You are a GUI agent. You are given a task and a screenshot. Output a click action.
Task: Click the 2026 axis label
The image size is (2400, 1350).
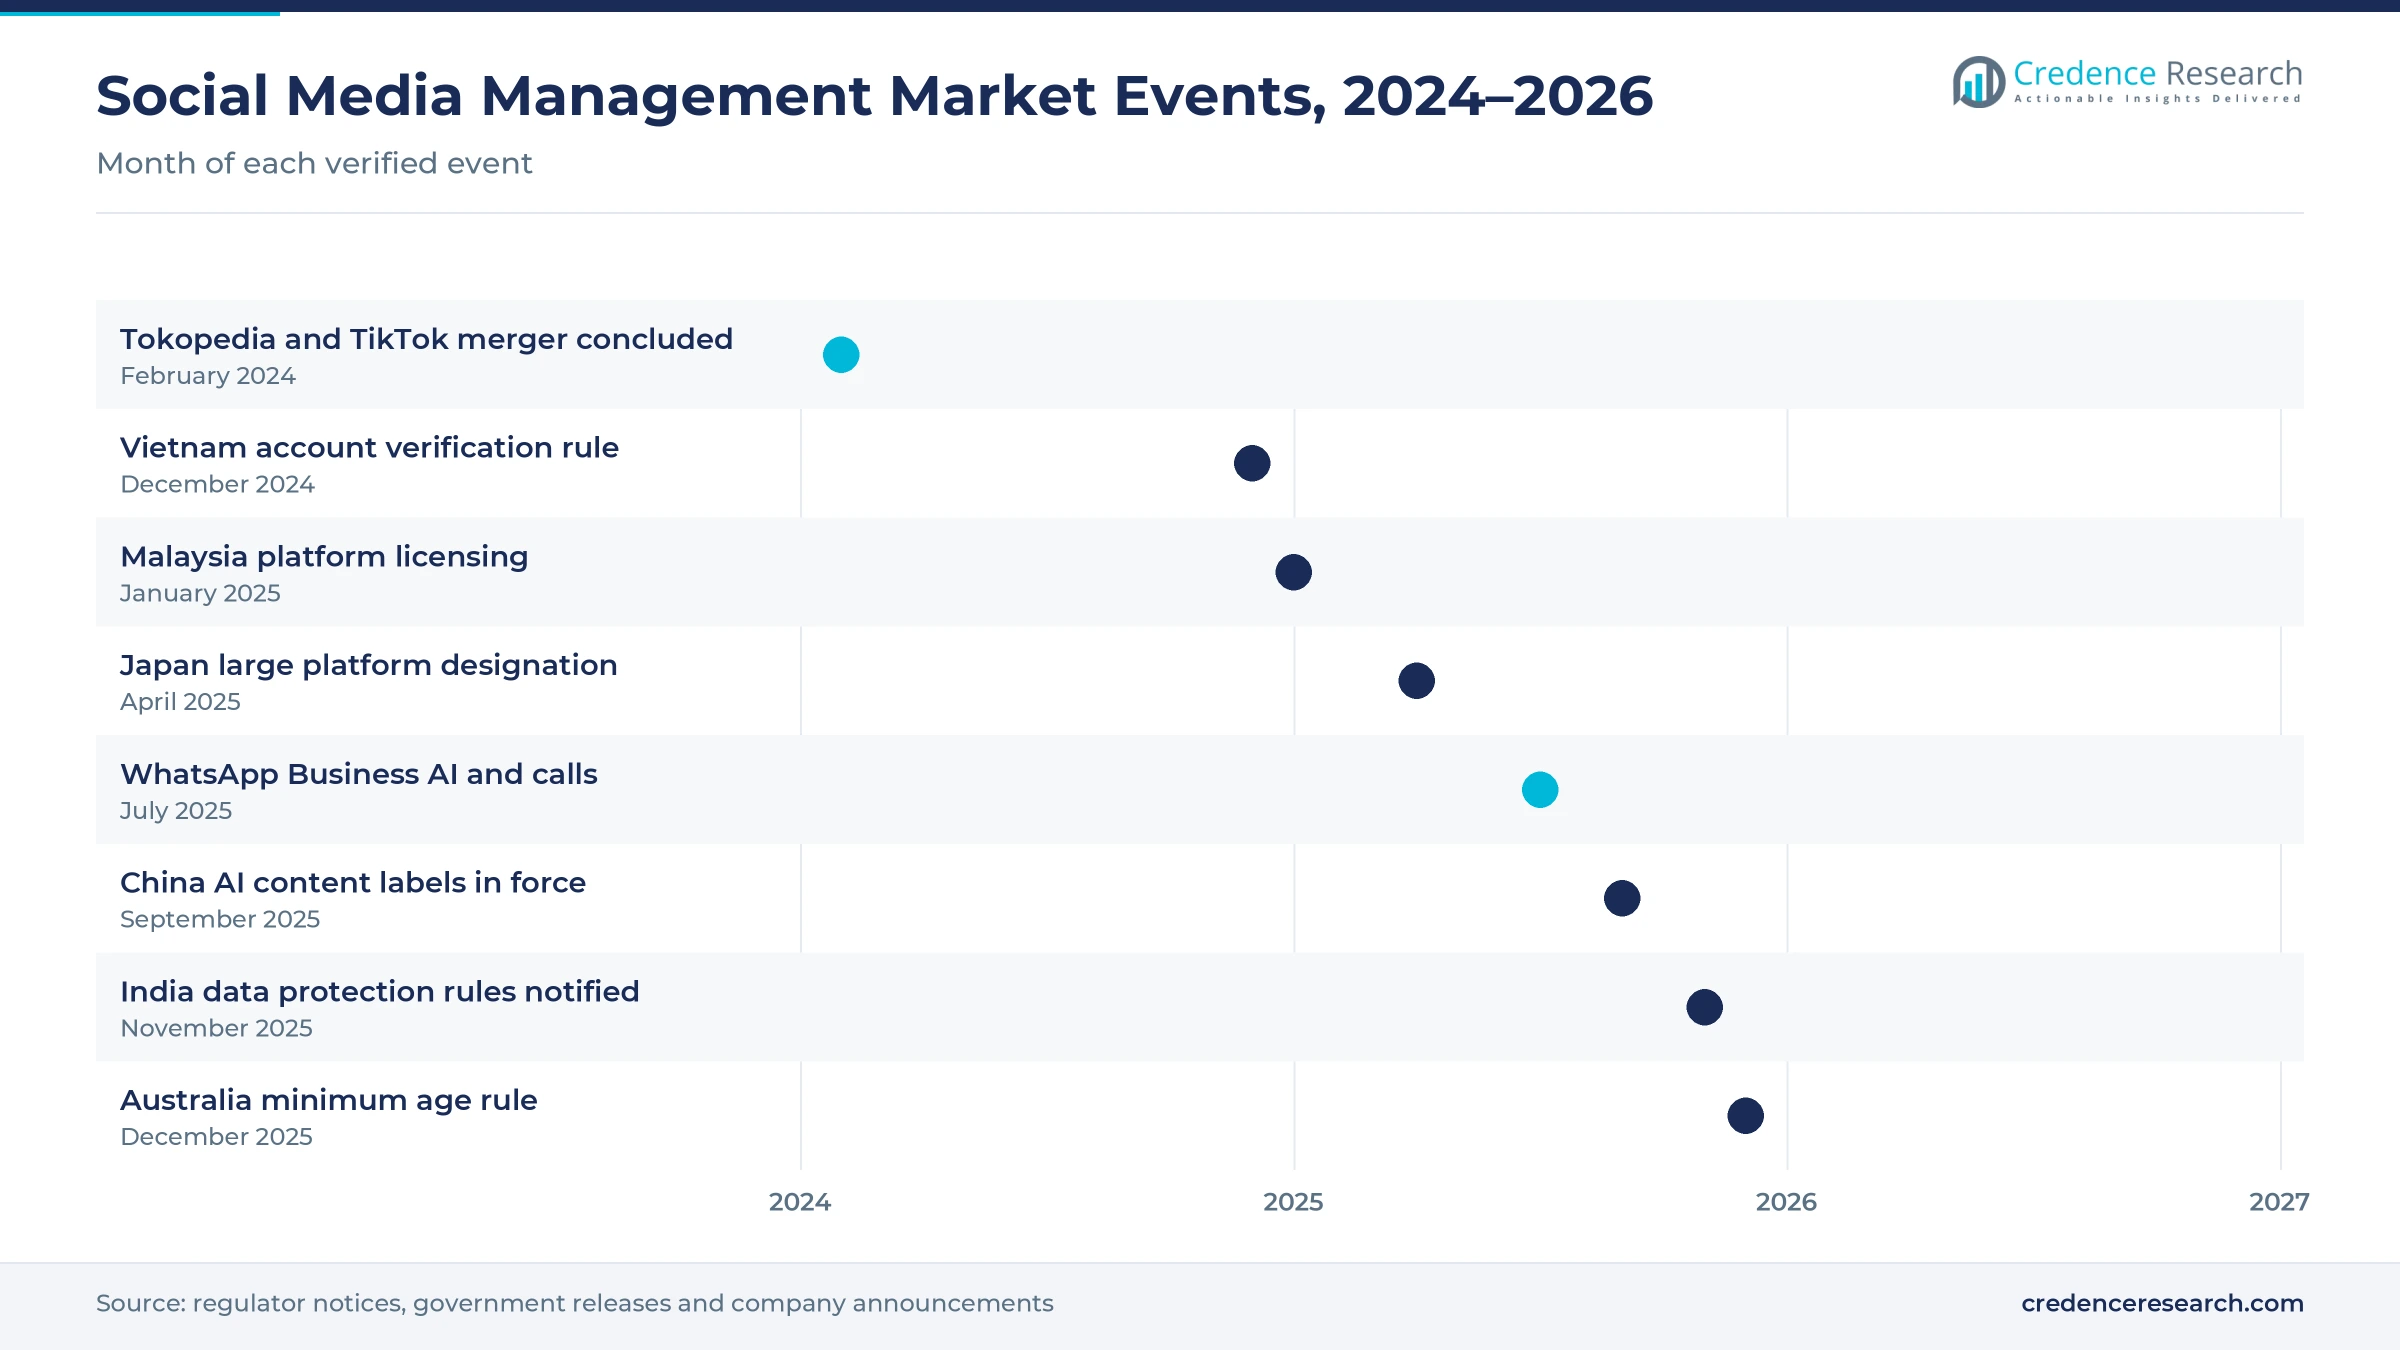tap(1786, 1202)
